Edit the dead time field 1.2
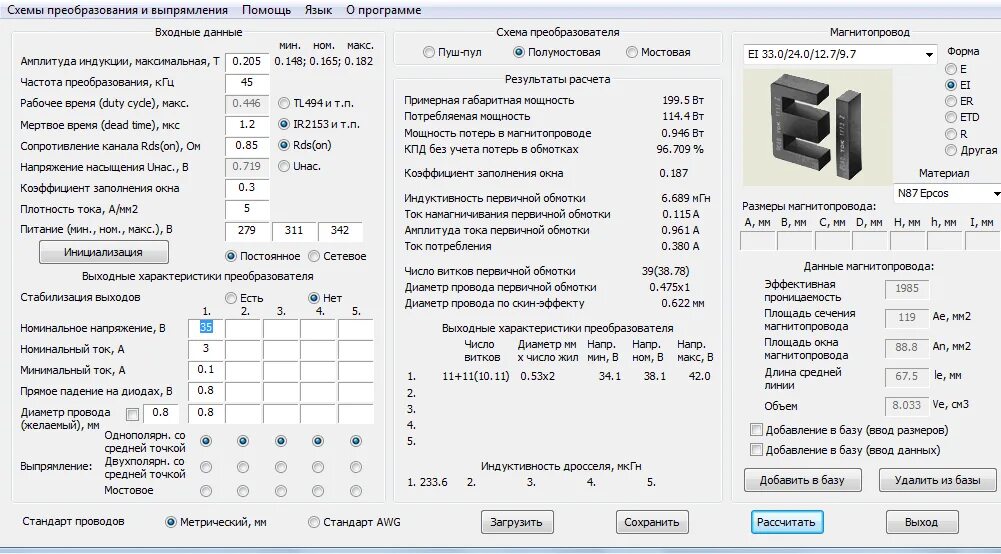The image size is (1001, 554). [247, 124]
